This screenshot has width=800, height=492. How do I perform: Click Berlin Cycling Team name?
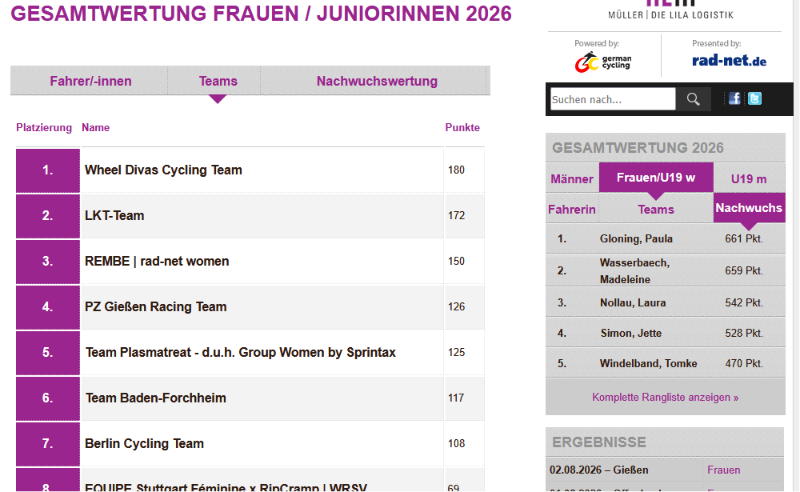pos(144,444)
